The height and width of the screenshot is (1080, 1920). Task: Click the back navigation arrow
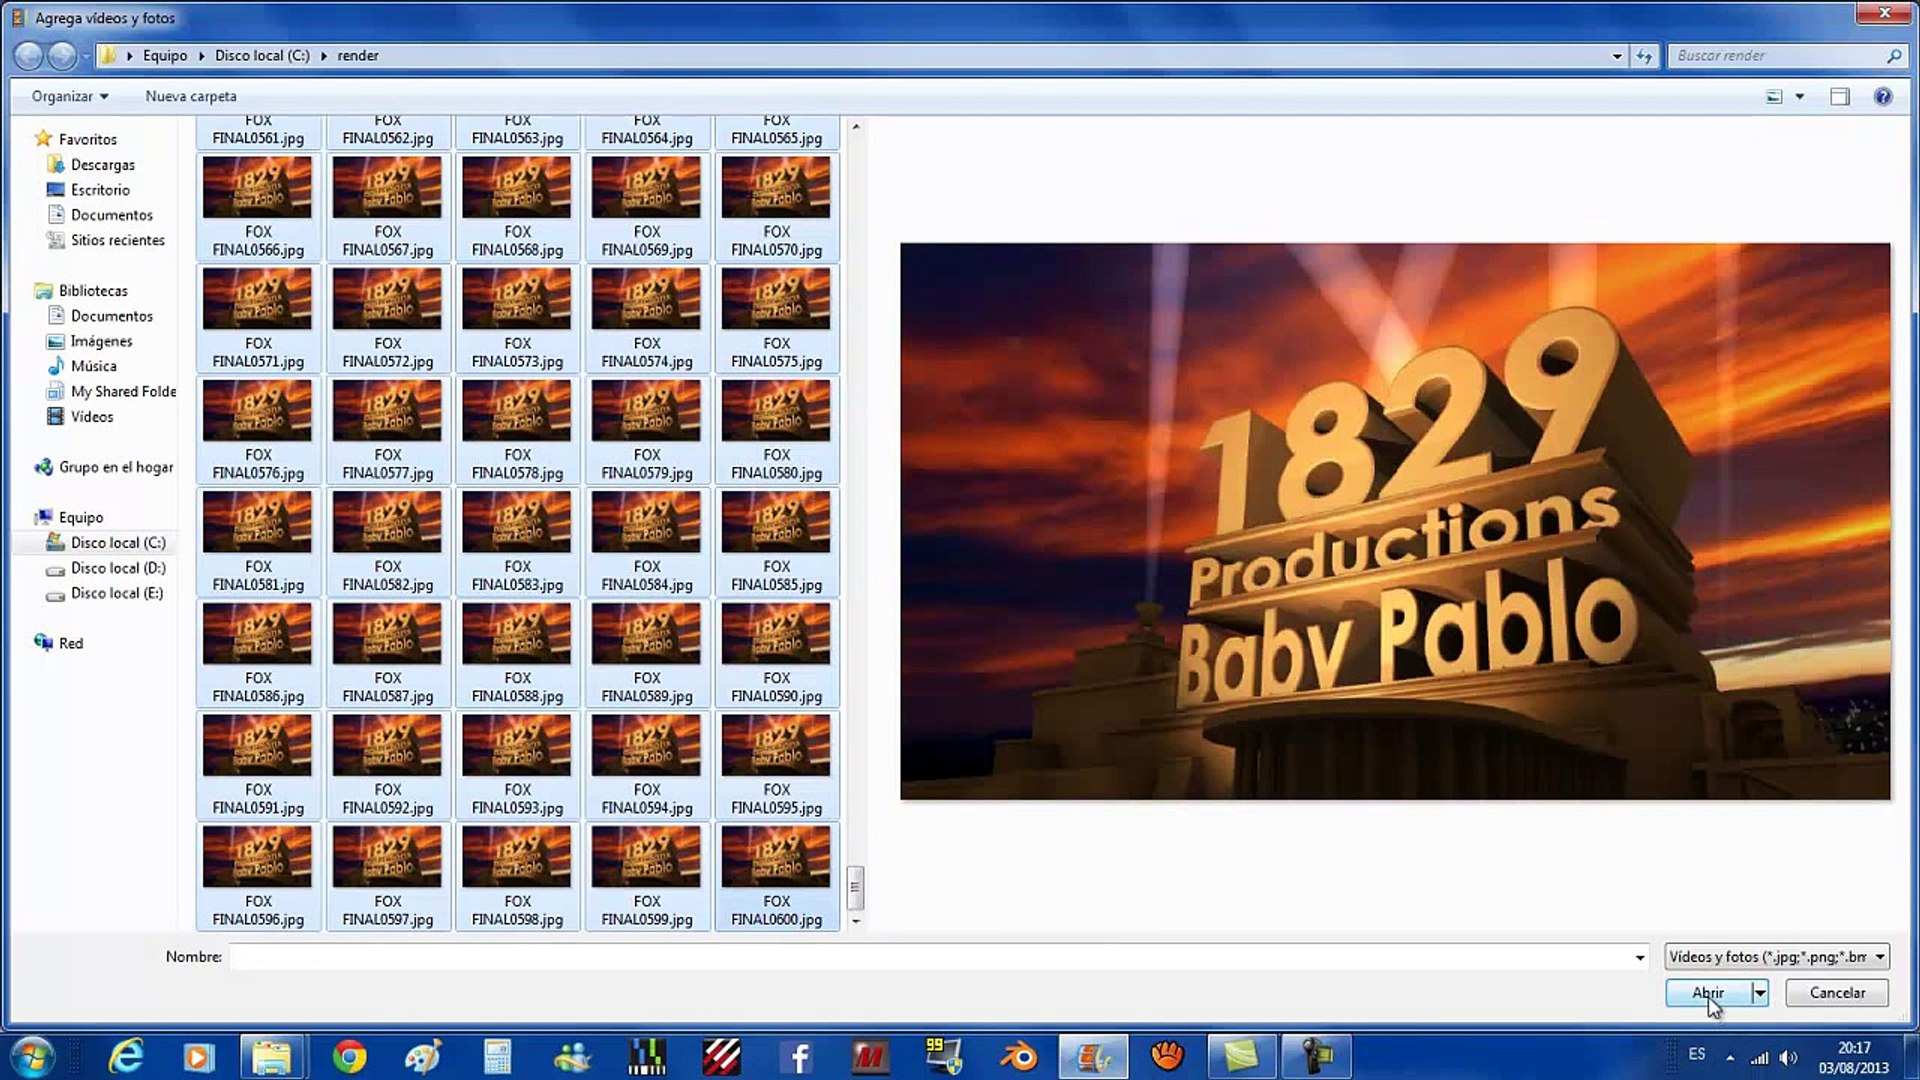[x=28, y=56]
